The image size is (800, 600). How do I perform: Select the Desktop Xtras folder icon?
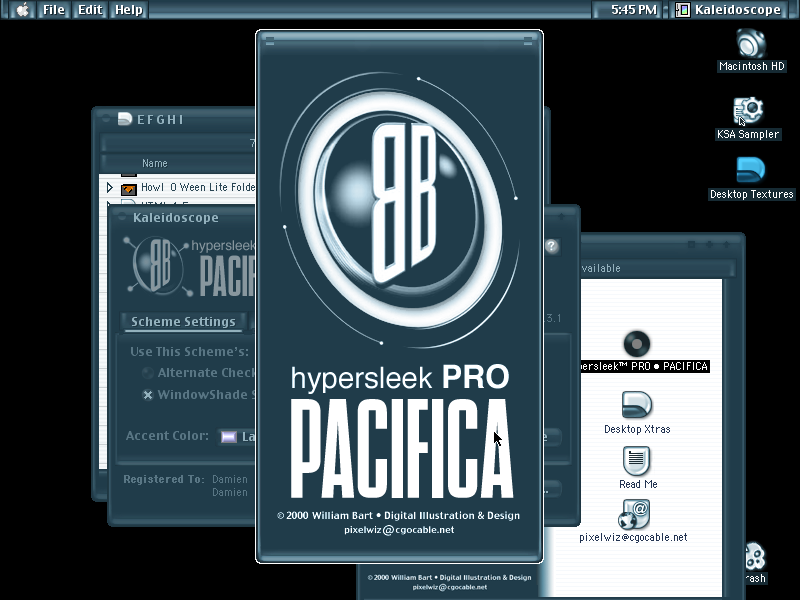pyautogui.click(x=637, y=405)
